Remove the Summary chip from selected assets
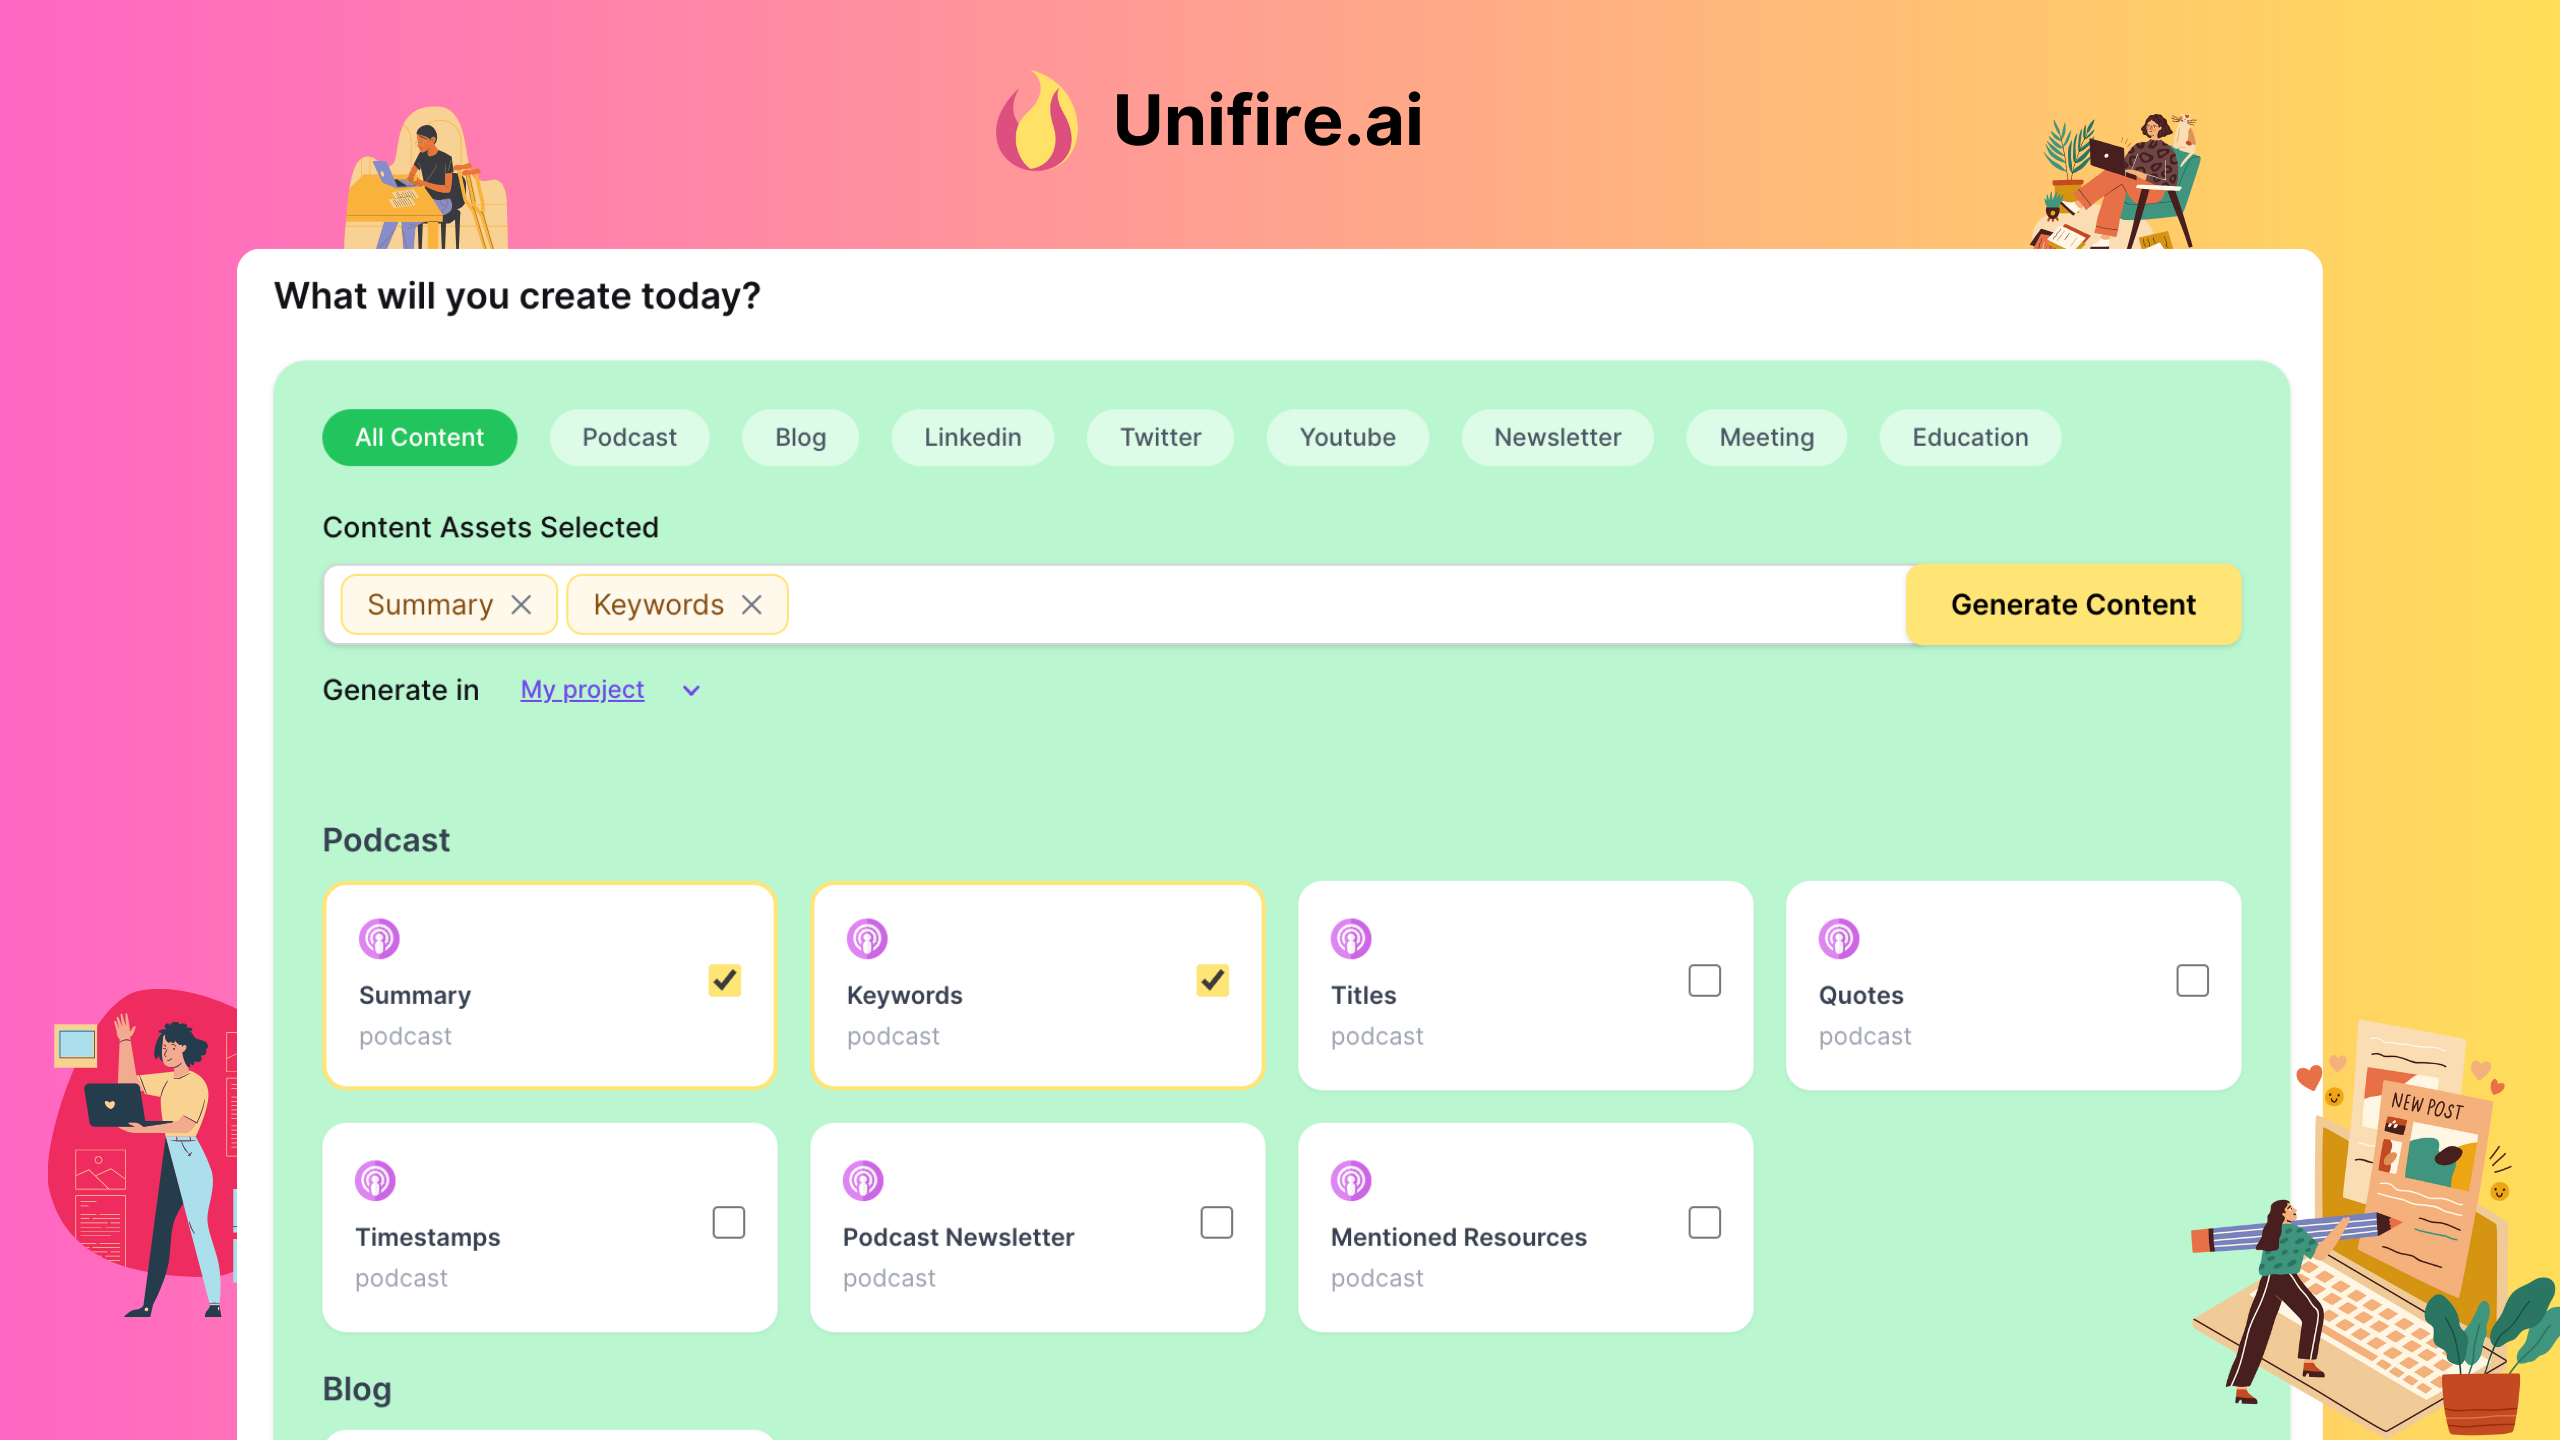The image size is (2560, 1440). [x=522, y=604]
